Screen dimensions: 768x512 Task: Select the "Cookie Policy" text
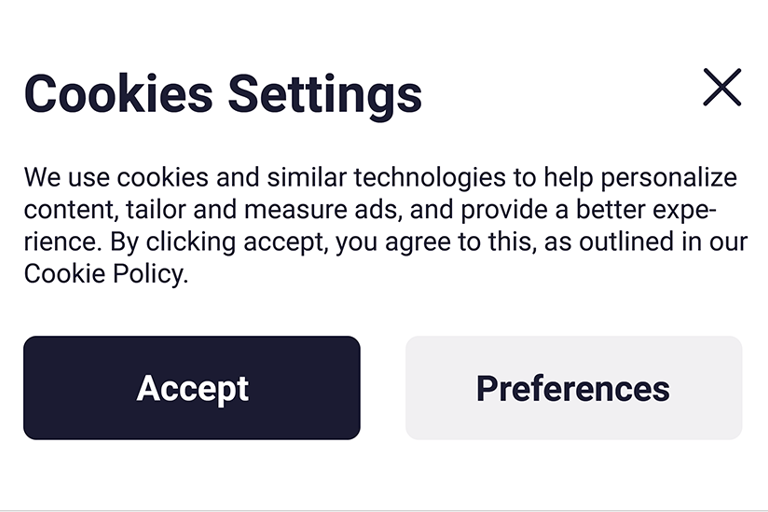click(104, 274)
